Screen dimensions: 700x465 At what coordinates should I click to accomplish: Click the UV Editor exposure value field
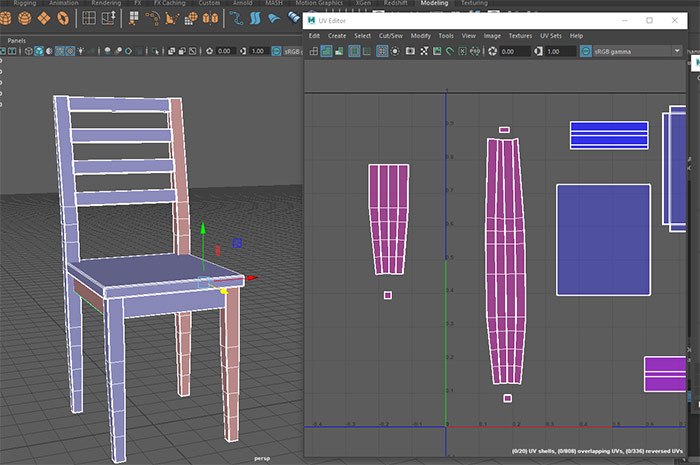coord(510,51)
